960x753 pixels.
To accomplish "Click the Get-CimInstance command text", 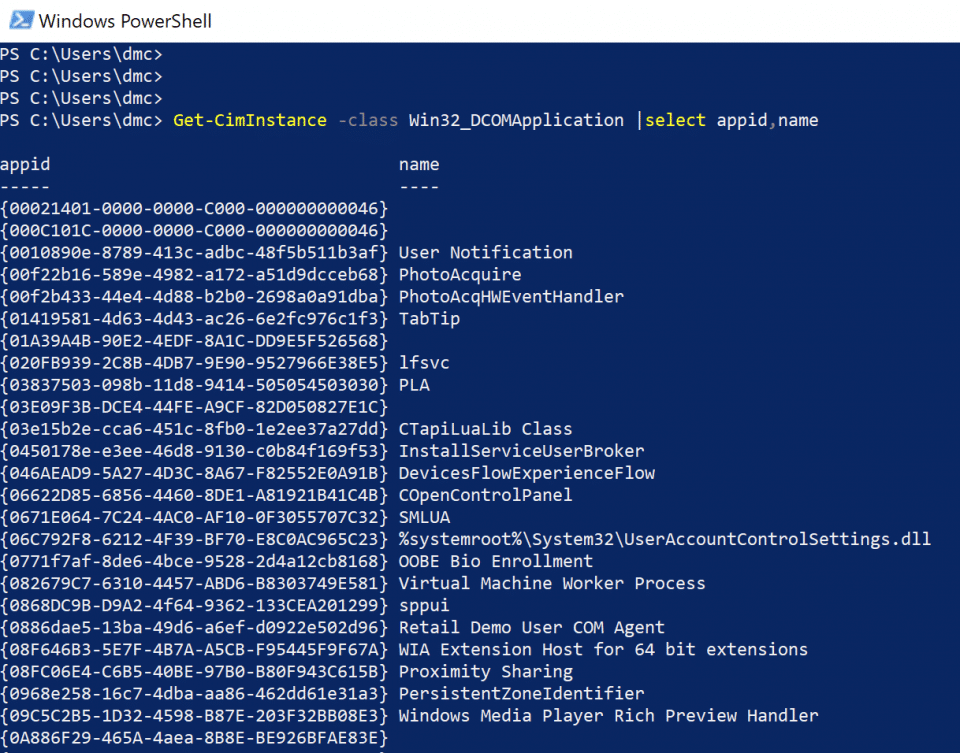I will pyautogui.click(x=250, y=120).
